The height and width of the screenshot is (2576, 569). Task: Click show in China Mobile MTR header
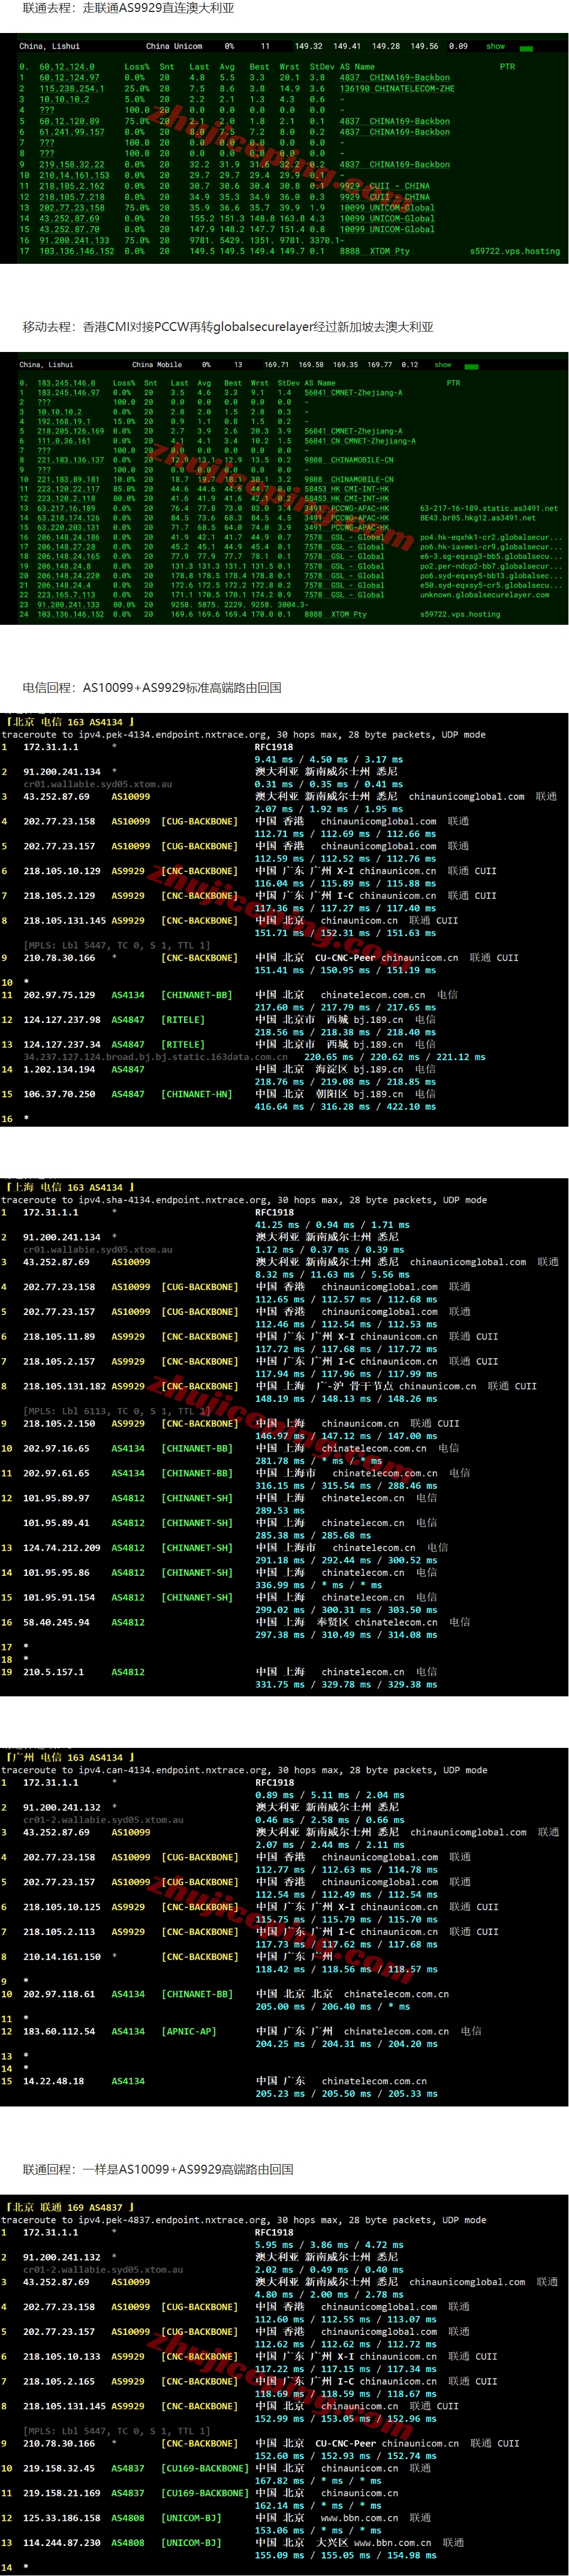tap(443, 365)
